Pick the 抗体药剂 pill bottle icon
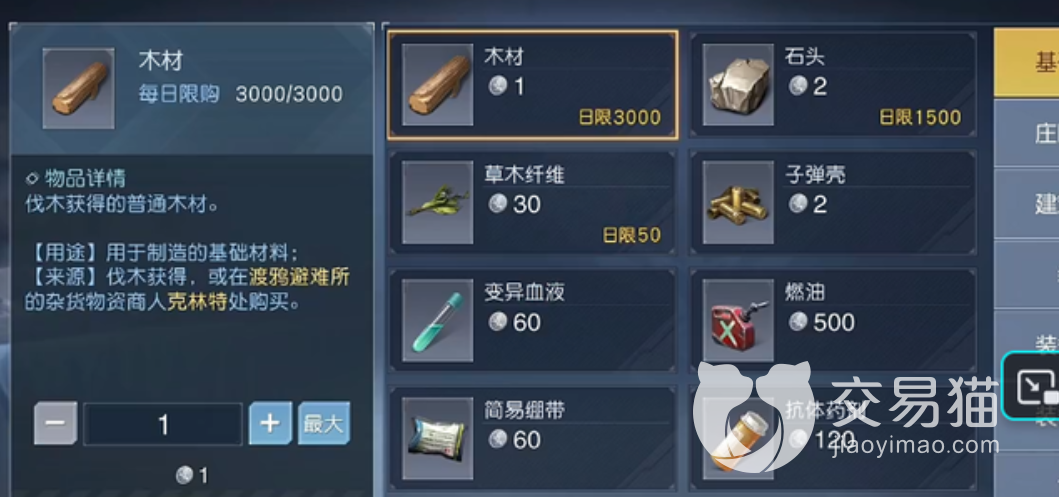The image size is (1059, 497). coord(738,438)
